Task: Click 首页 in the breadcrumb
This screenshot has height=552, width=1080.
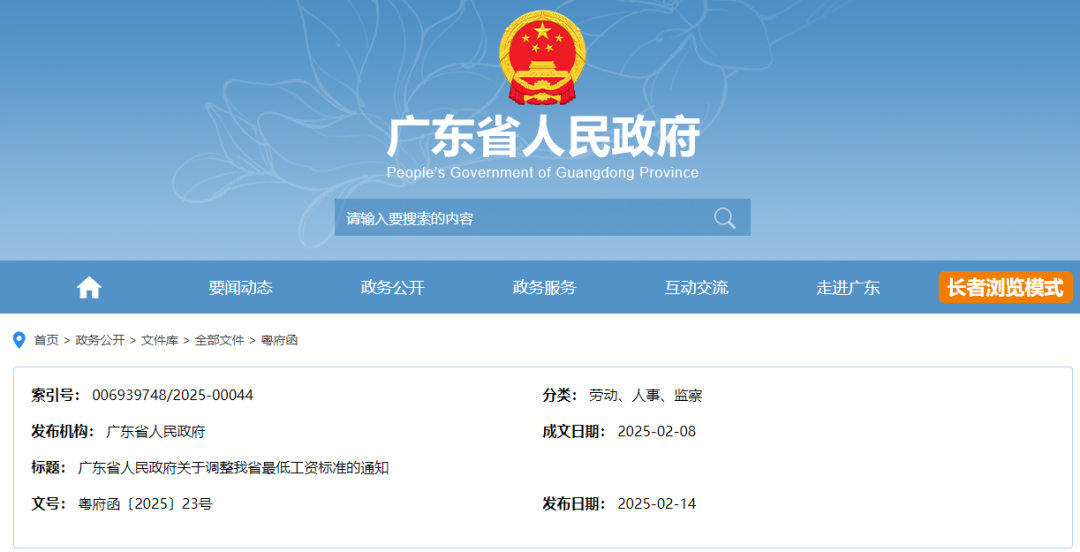Action: 46,340
